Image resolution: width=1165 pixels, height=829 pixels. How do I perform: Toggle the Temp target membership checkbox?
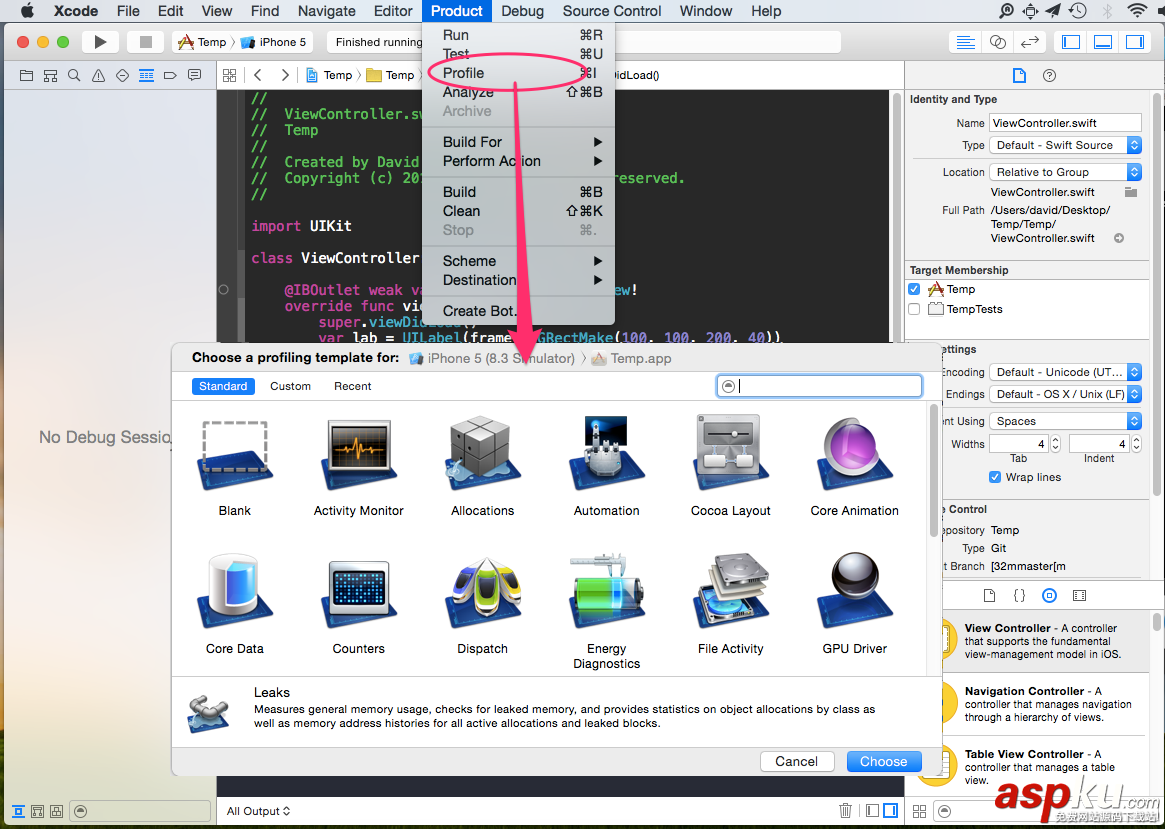914,288
